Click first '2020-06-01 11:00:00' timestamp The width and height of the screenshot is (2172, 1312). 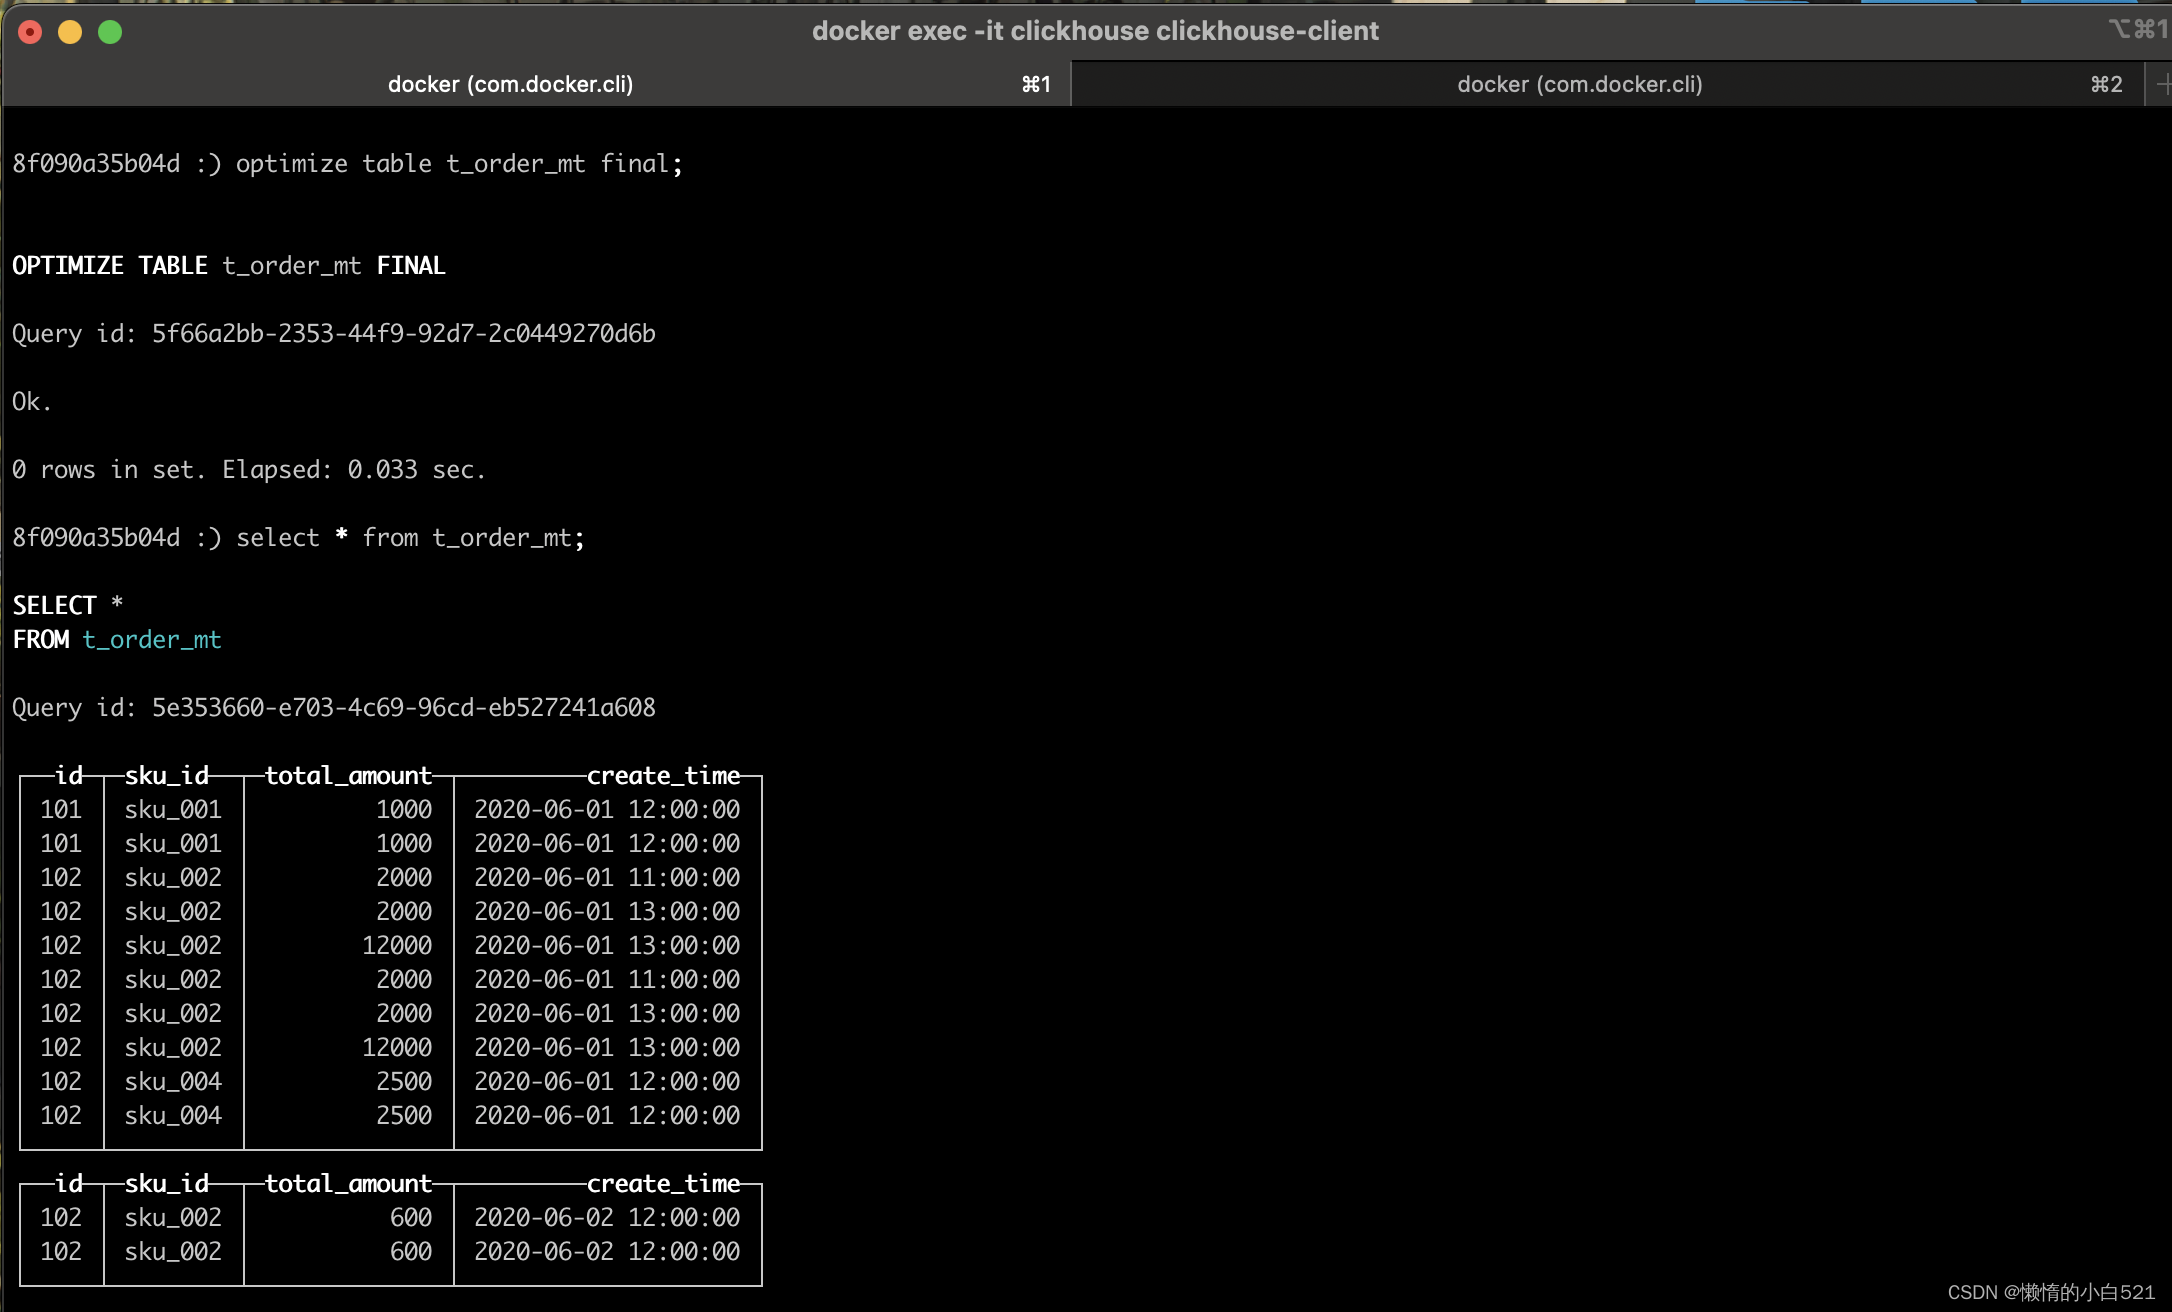coord(607,878)
